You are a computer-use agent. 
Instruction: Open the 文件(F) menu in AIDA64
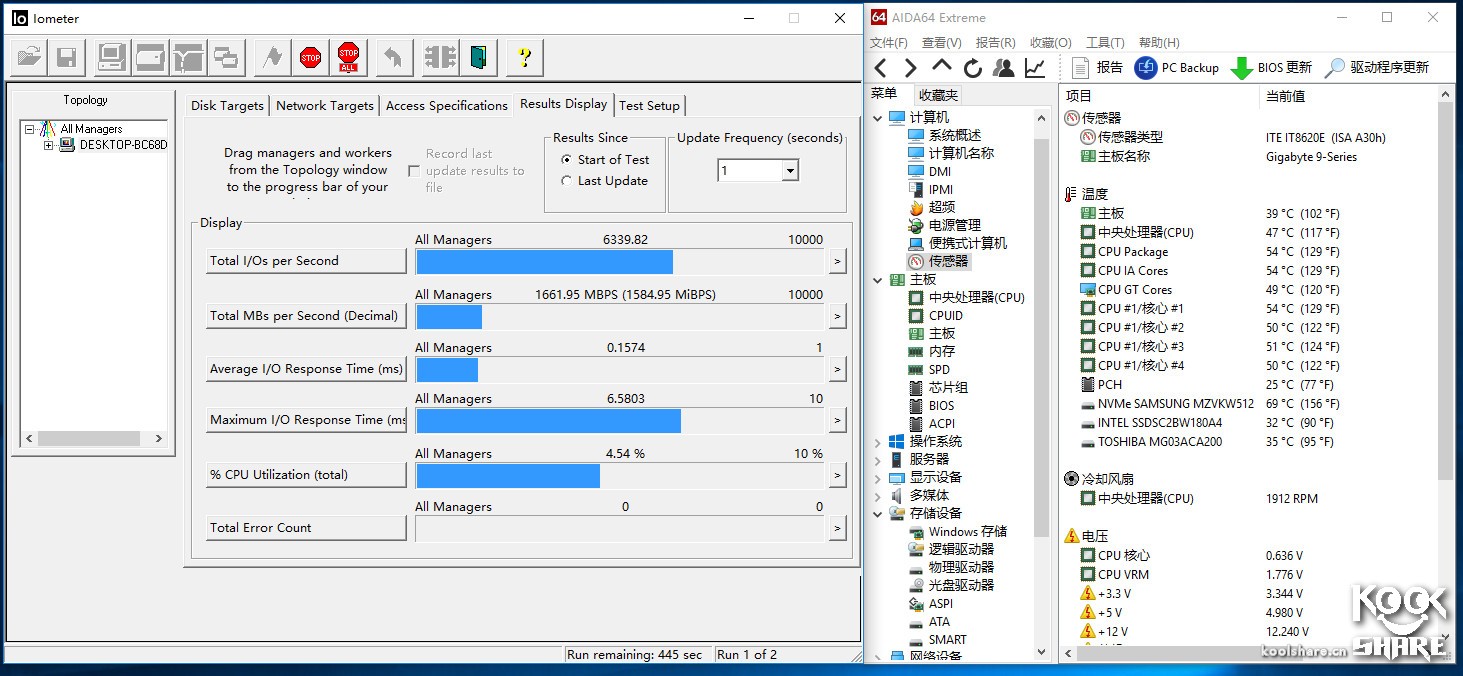click(888, 43)
